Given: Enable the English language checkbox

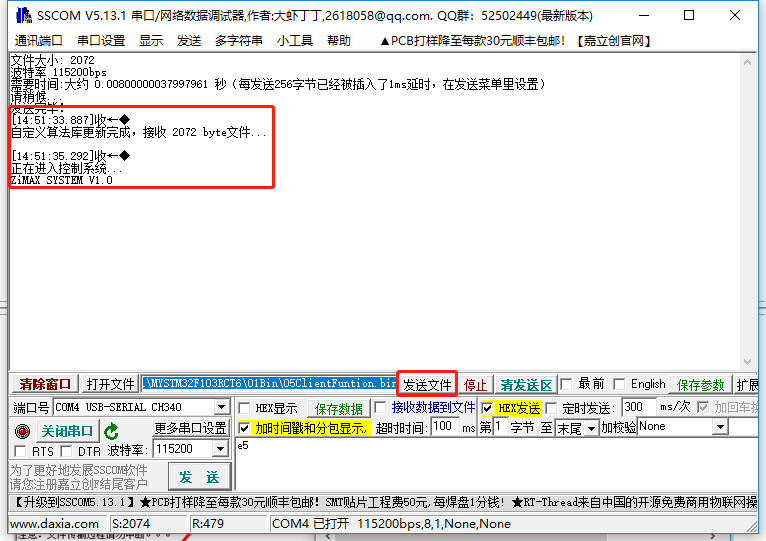Looking at the screenshot, I should point(619,384).
